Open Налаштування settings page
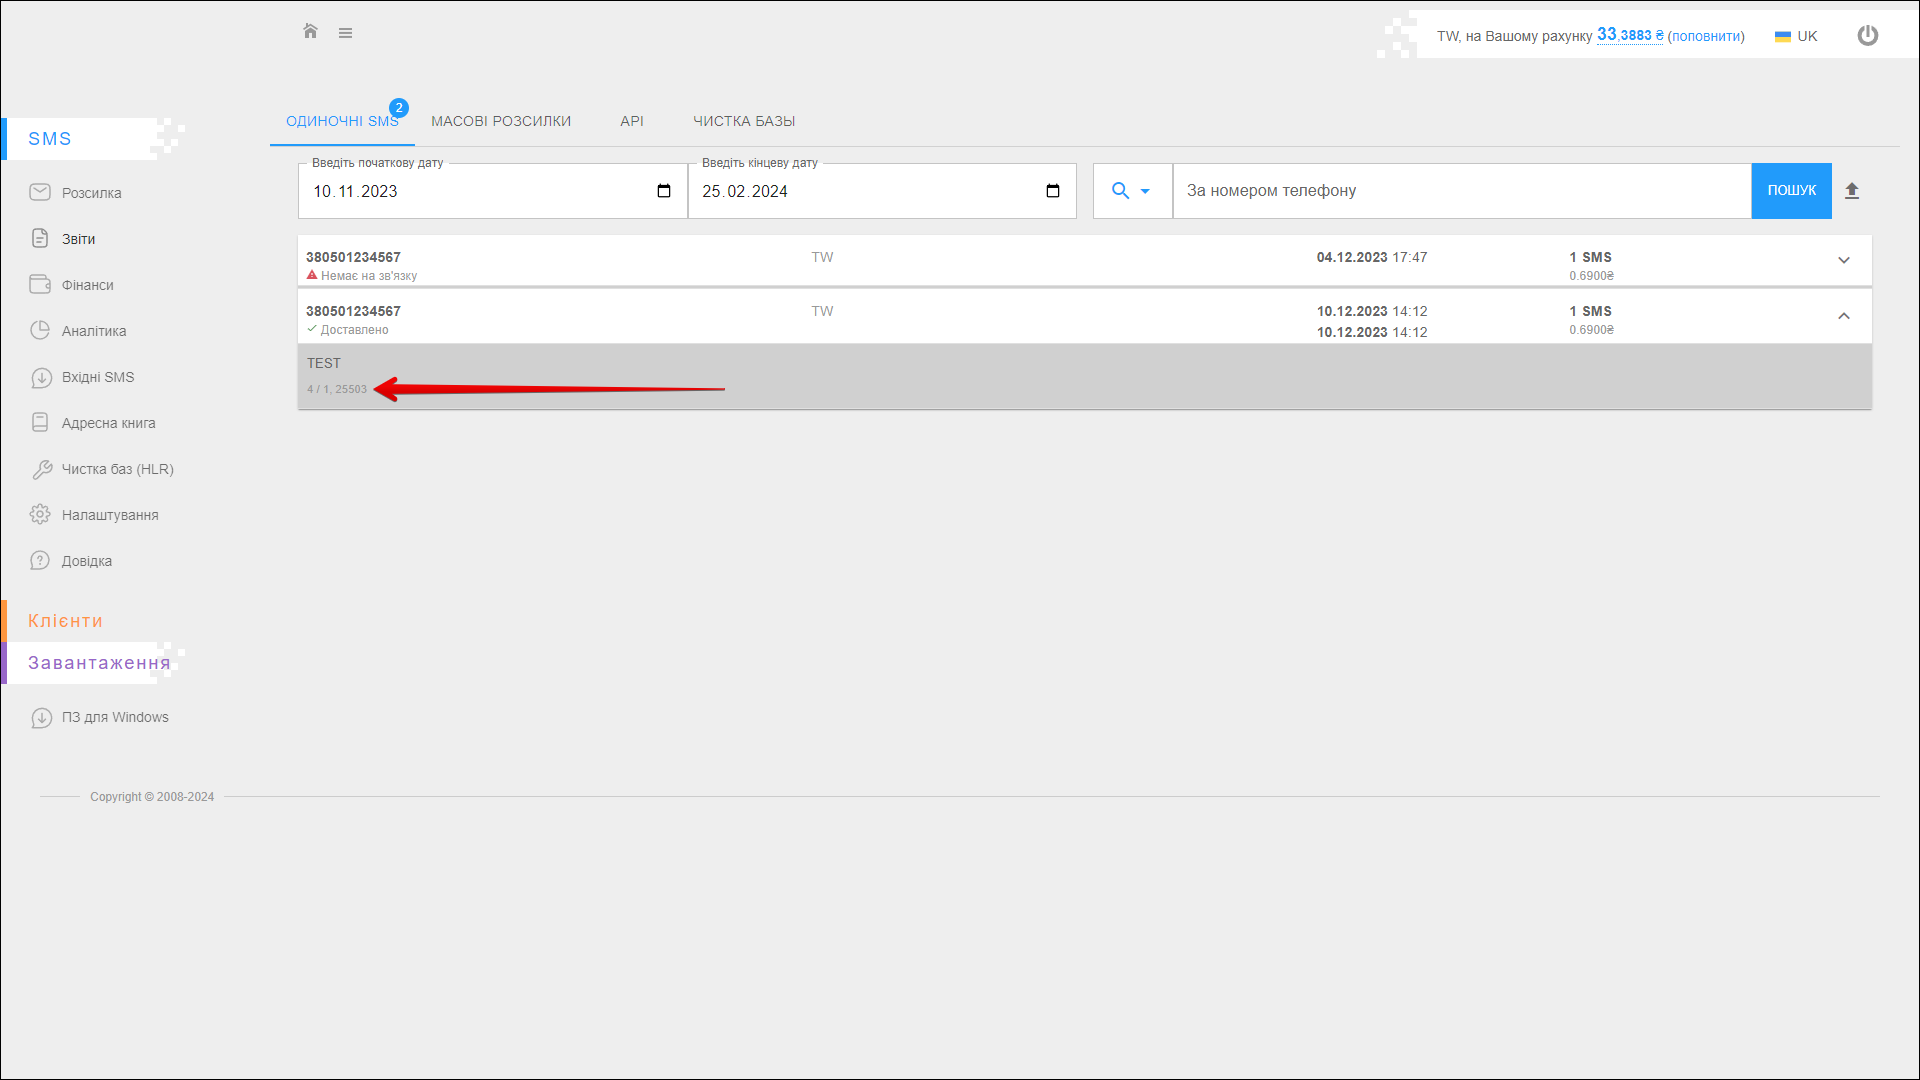 (110, 515)
